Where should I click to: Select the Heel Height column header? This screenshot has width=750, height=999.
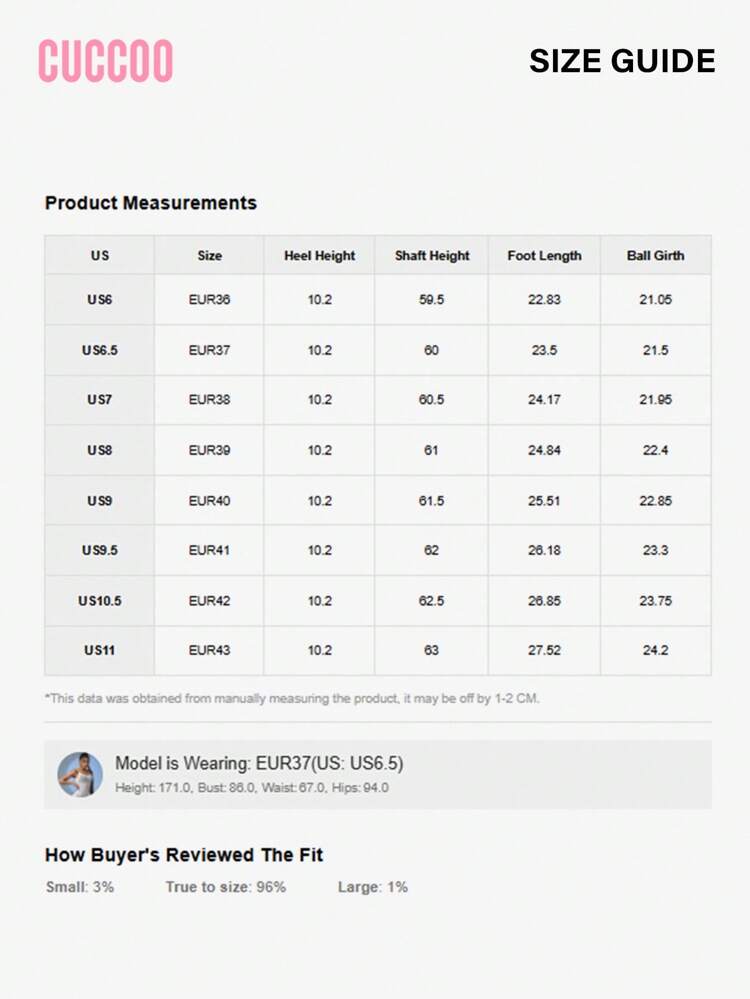pyautogui.click(x=319, y=255)
